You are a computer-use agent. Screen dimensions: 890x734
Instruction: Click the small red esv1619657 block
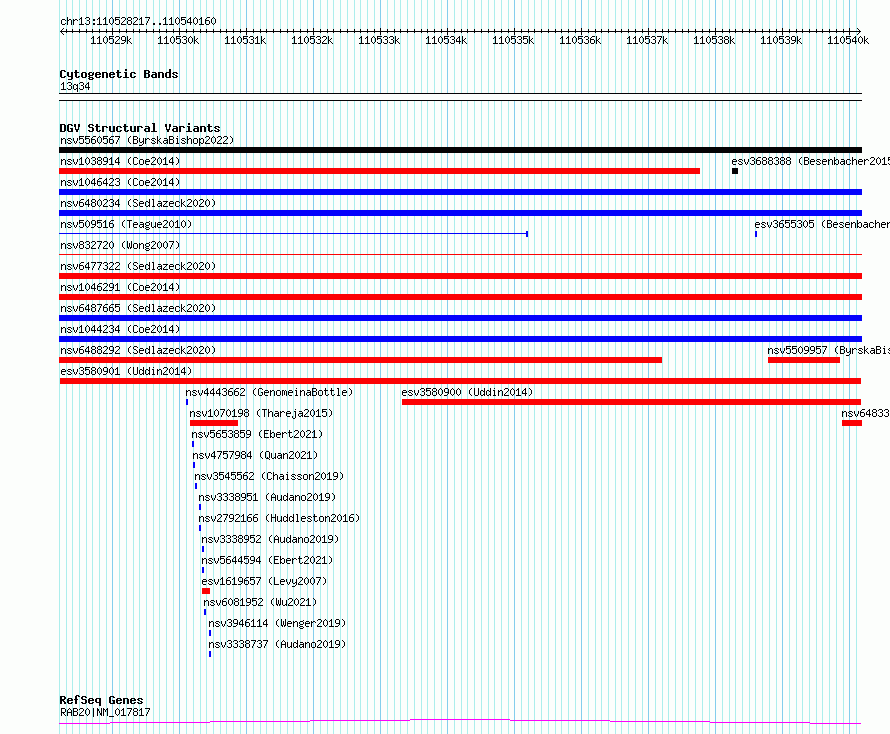coord(206,591)
